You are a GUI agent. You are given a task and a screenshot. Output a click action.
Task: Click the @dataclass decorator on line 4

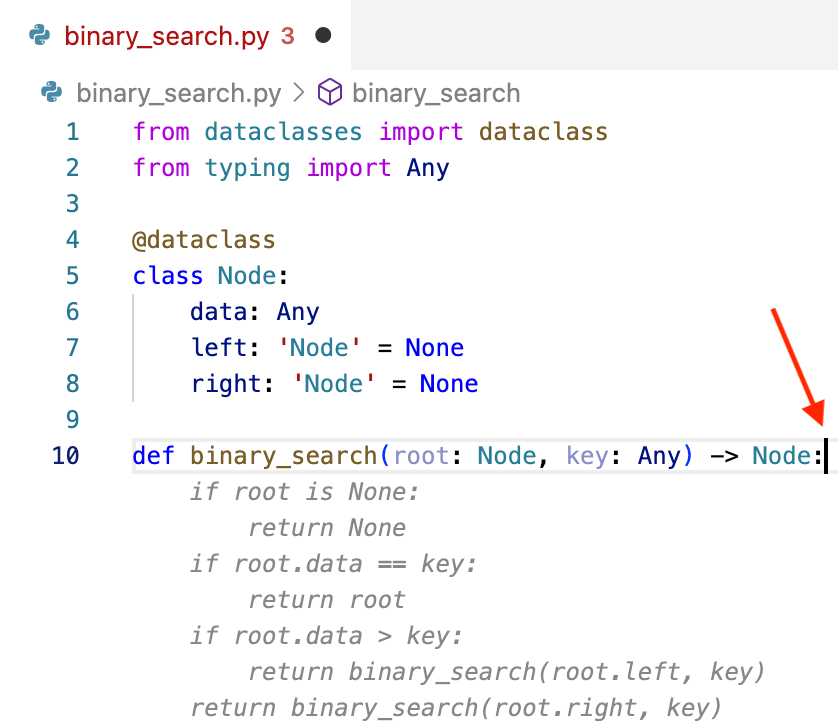(x=203, y=240)
